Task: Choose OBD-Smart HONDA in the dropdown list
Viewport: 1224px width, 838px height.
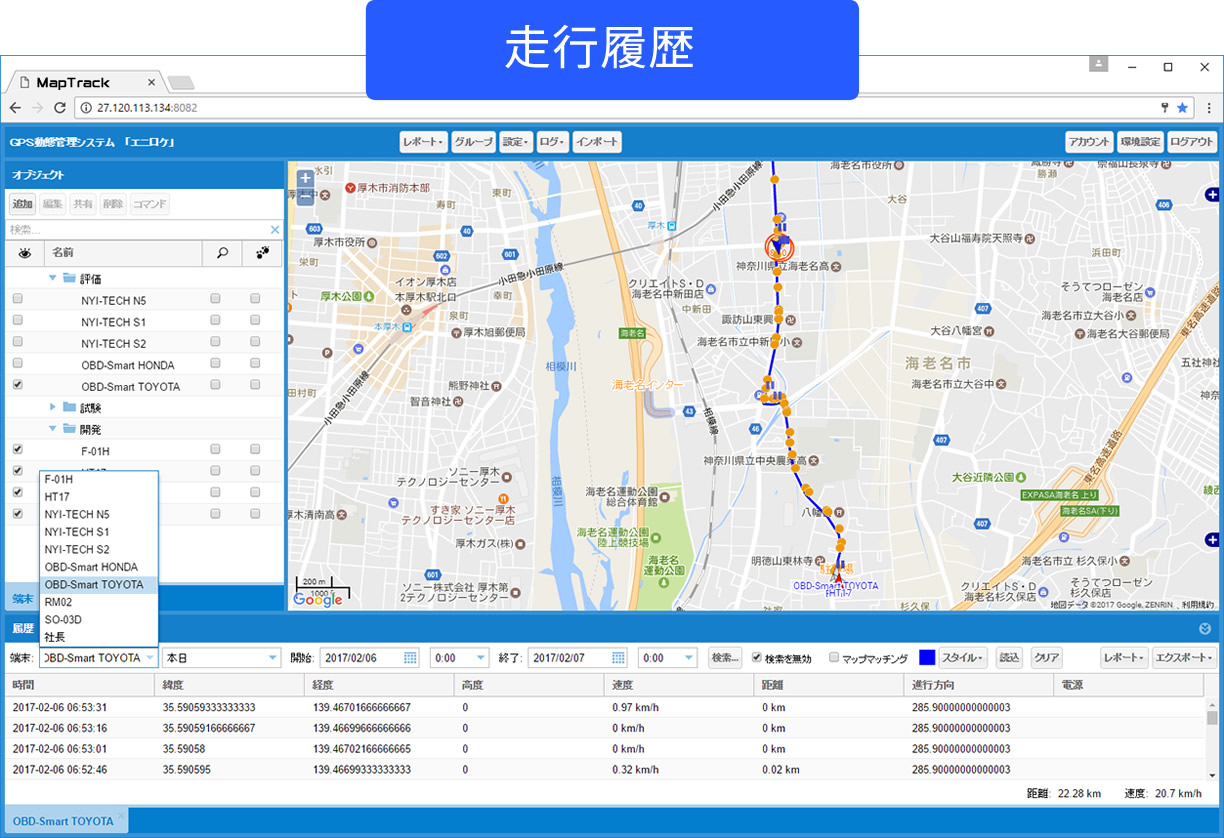Action: pyautogui.click(x=99, y=567)
